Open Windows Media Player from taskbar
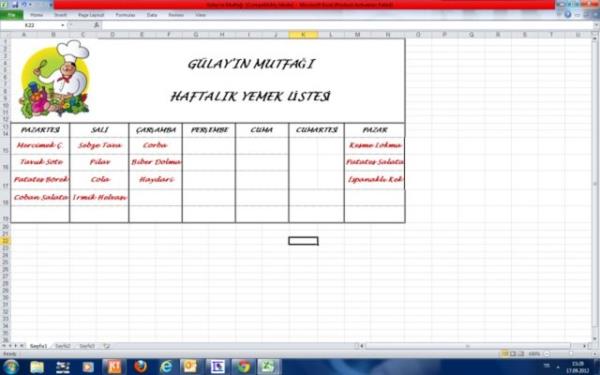The height and width of the screenshot is (375, 600). click(x=88, y=367)
